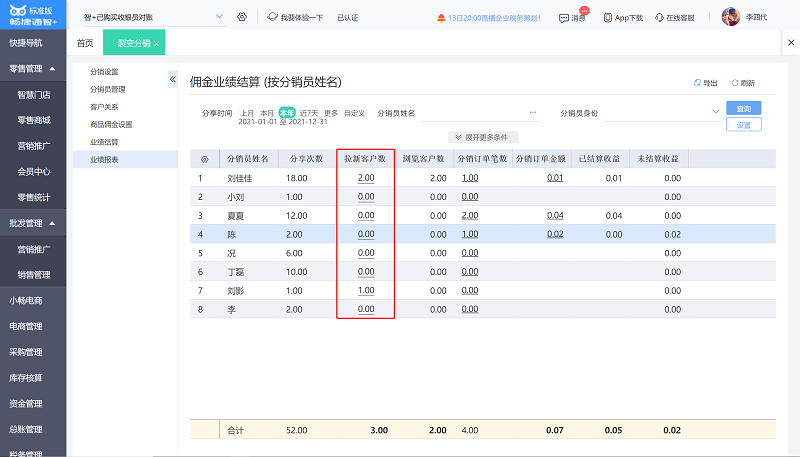Click the settings gear beside the account selector
This screenshot has height=457, width=800.
(x=242, y=17)
